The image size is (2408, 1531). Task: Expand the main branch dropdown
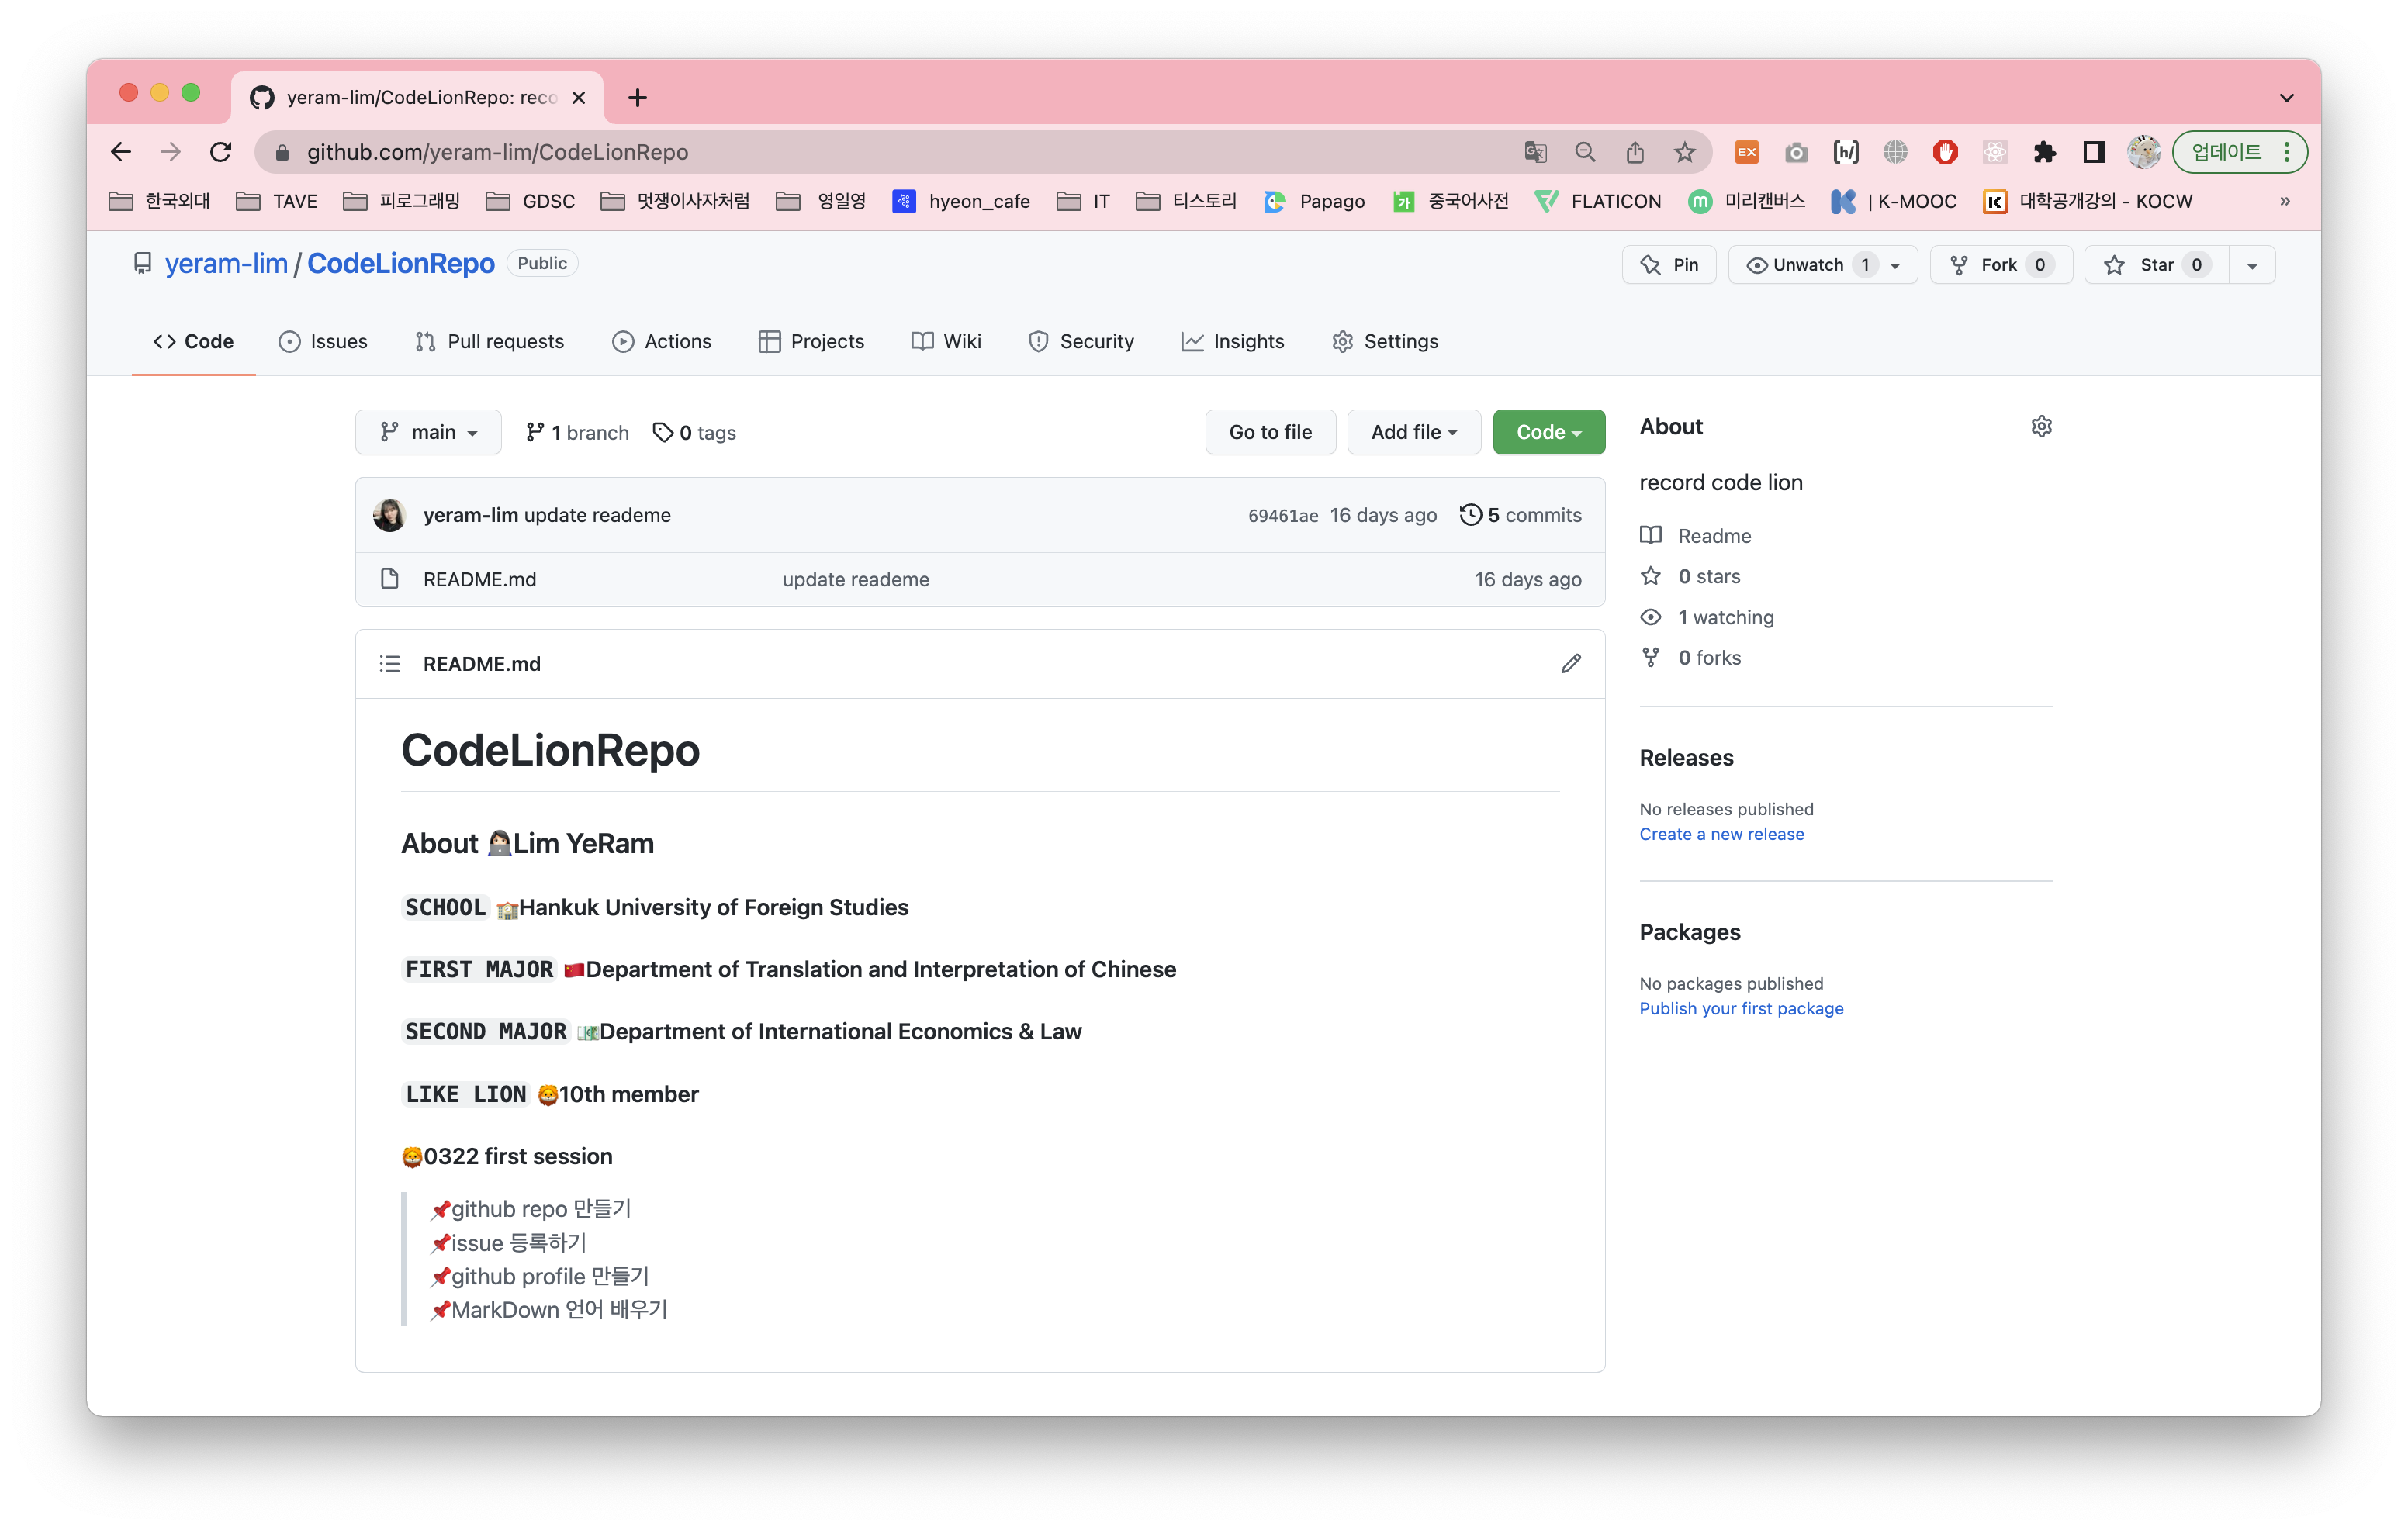(428, 432)
